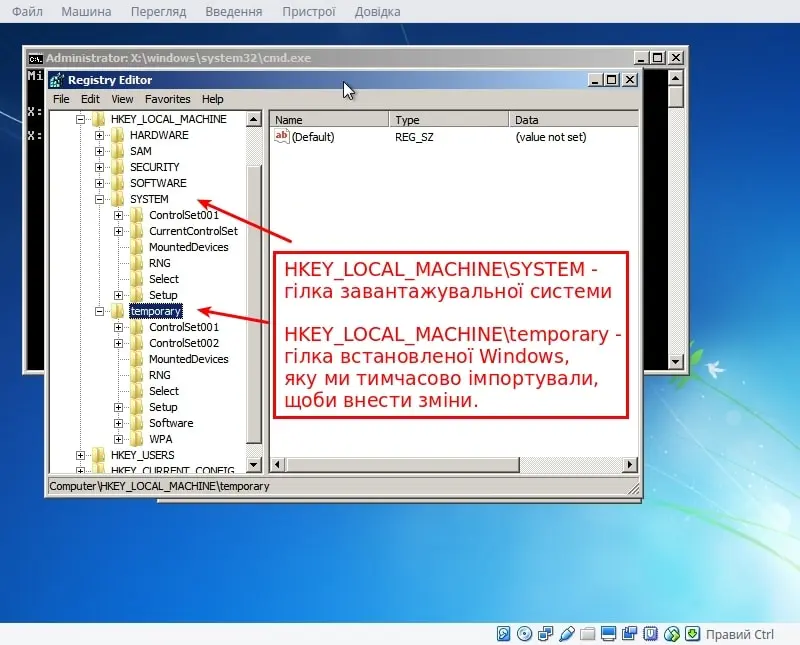Click the Правий Ctrl host key label

coord(740,634)
